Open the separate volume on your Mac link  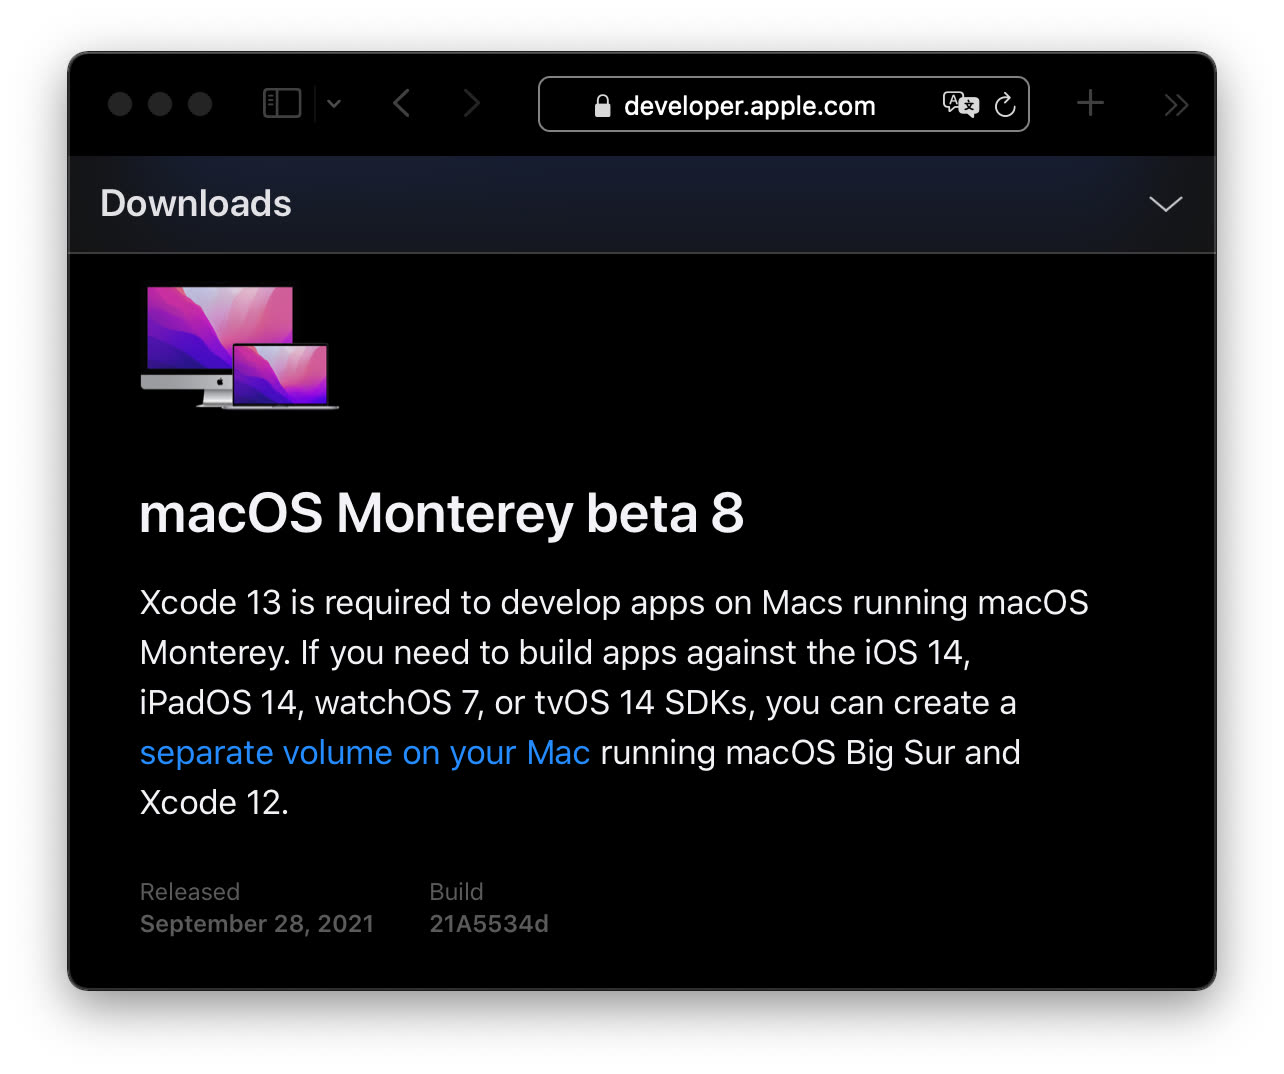click(365, 752)
